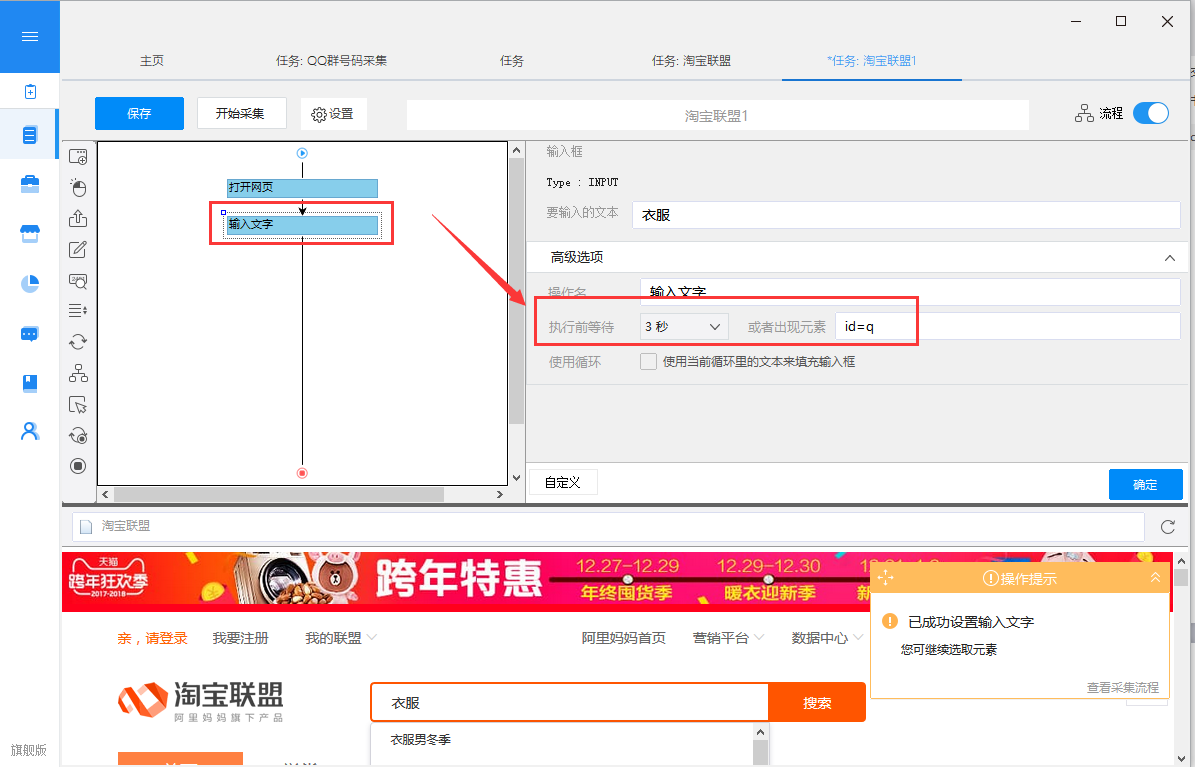Screen dimensions: 1195x767
Task: Click the orange 搜索 search button
Action: point(817,703)
